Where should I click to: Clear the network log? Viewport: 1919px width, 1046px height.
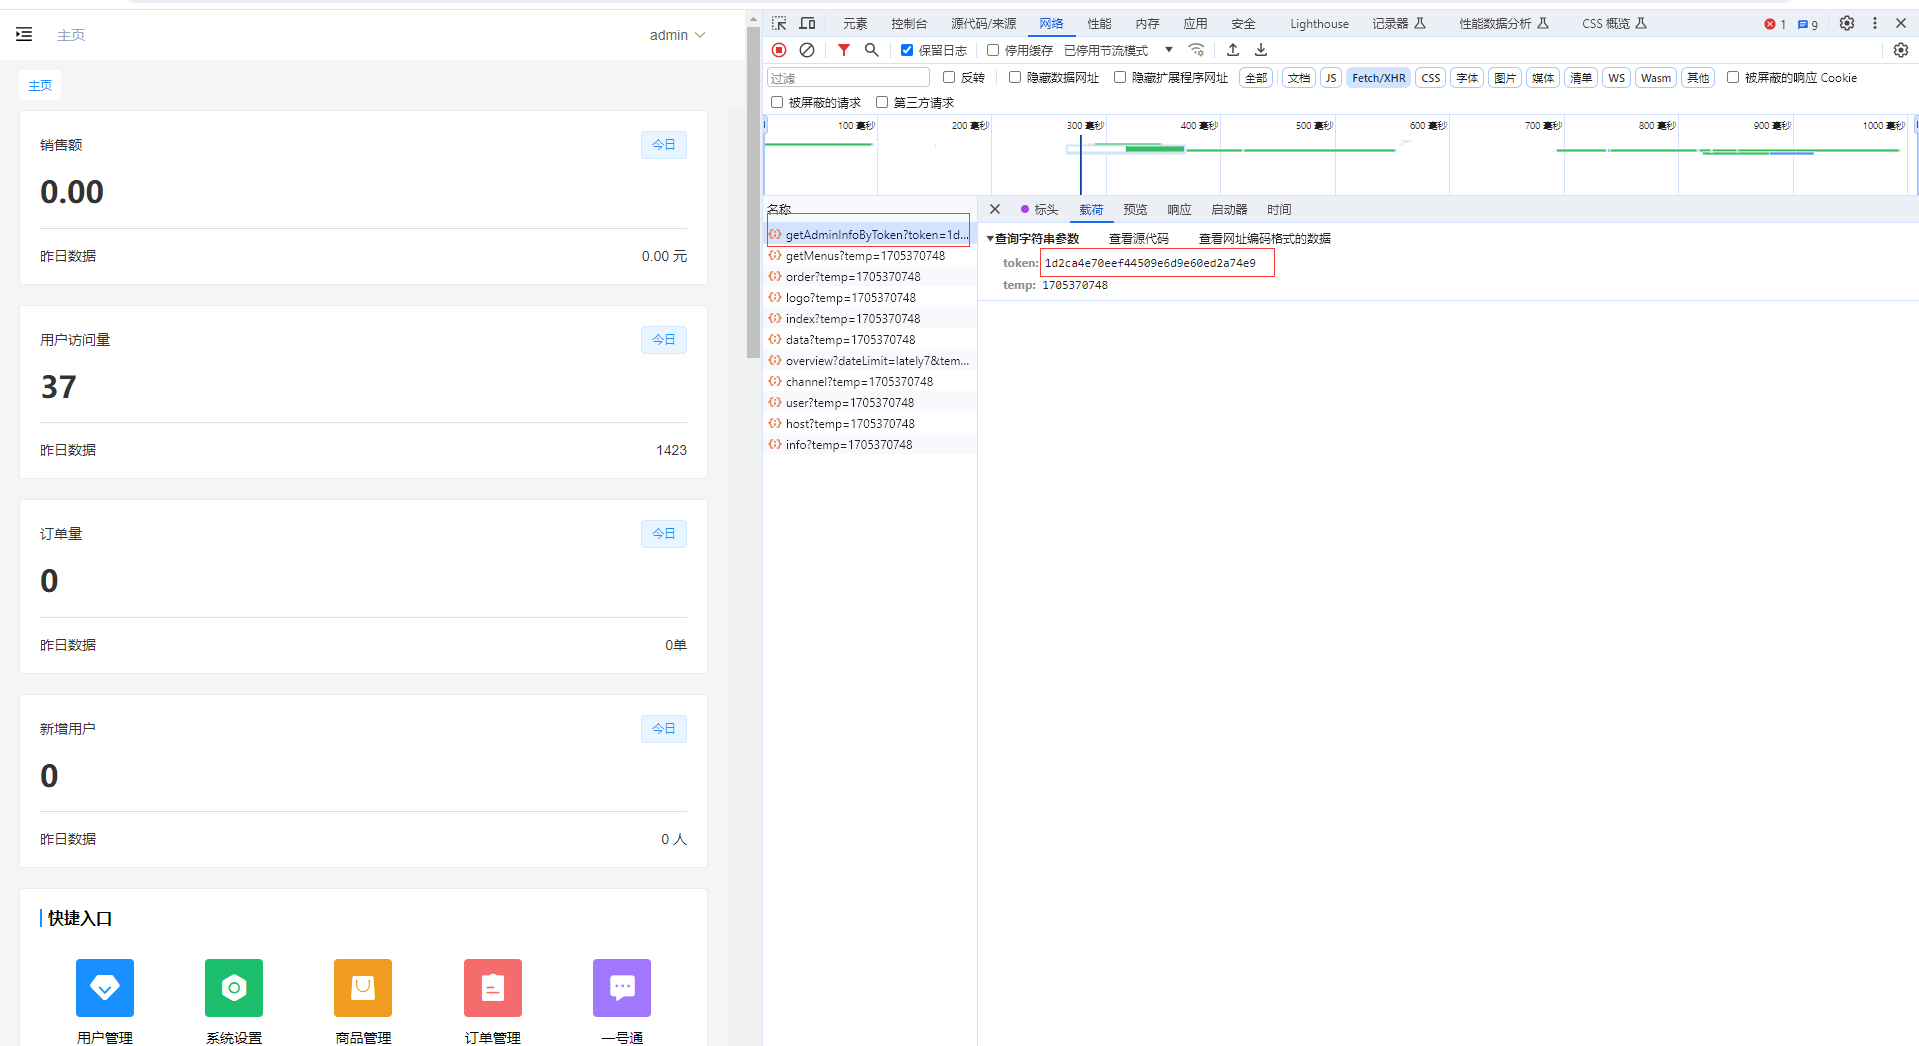pos(807,50)
